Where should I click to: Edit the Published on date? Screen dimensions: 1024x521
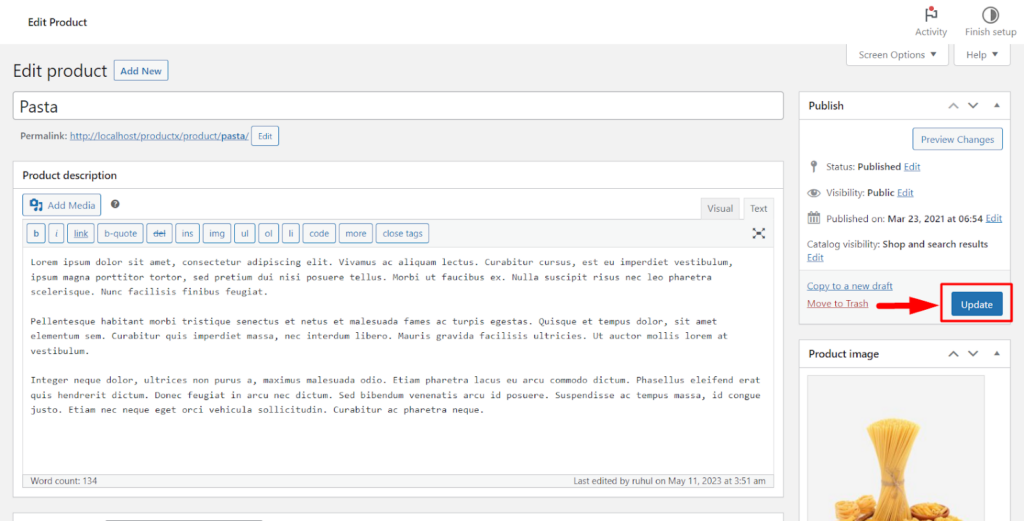pyautogui.click(x=993, y=218)
